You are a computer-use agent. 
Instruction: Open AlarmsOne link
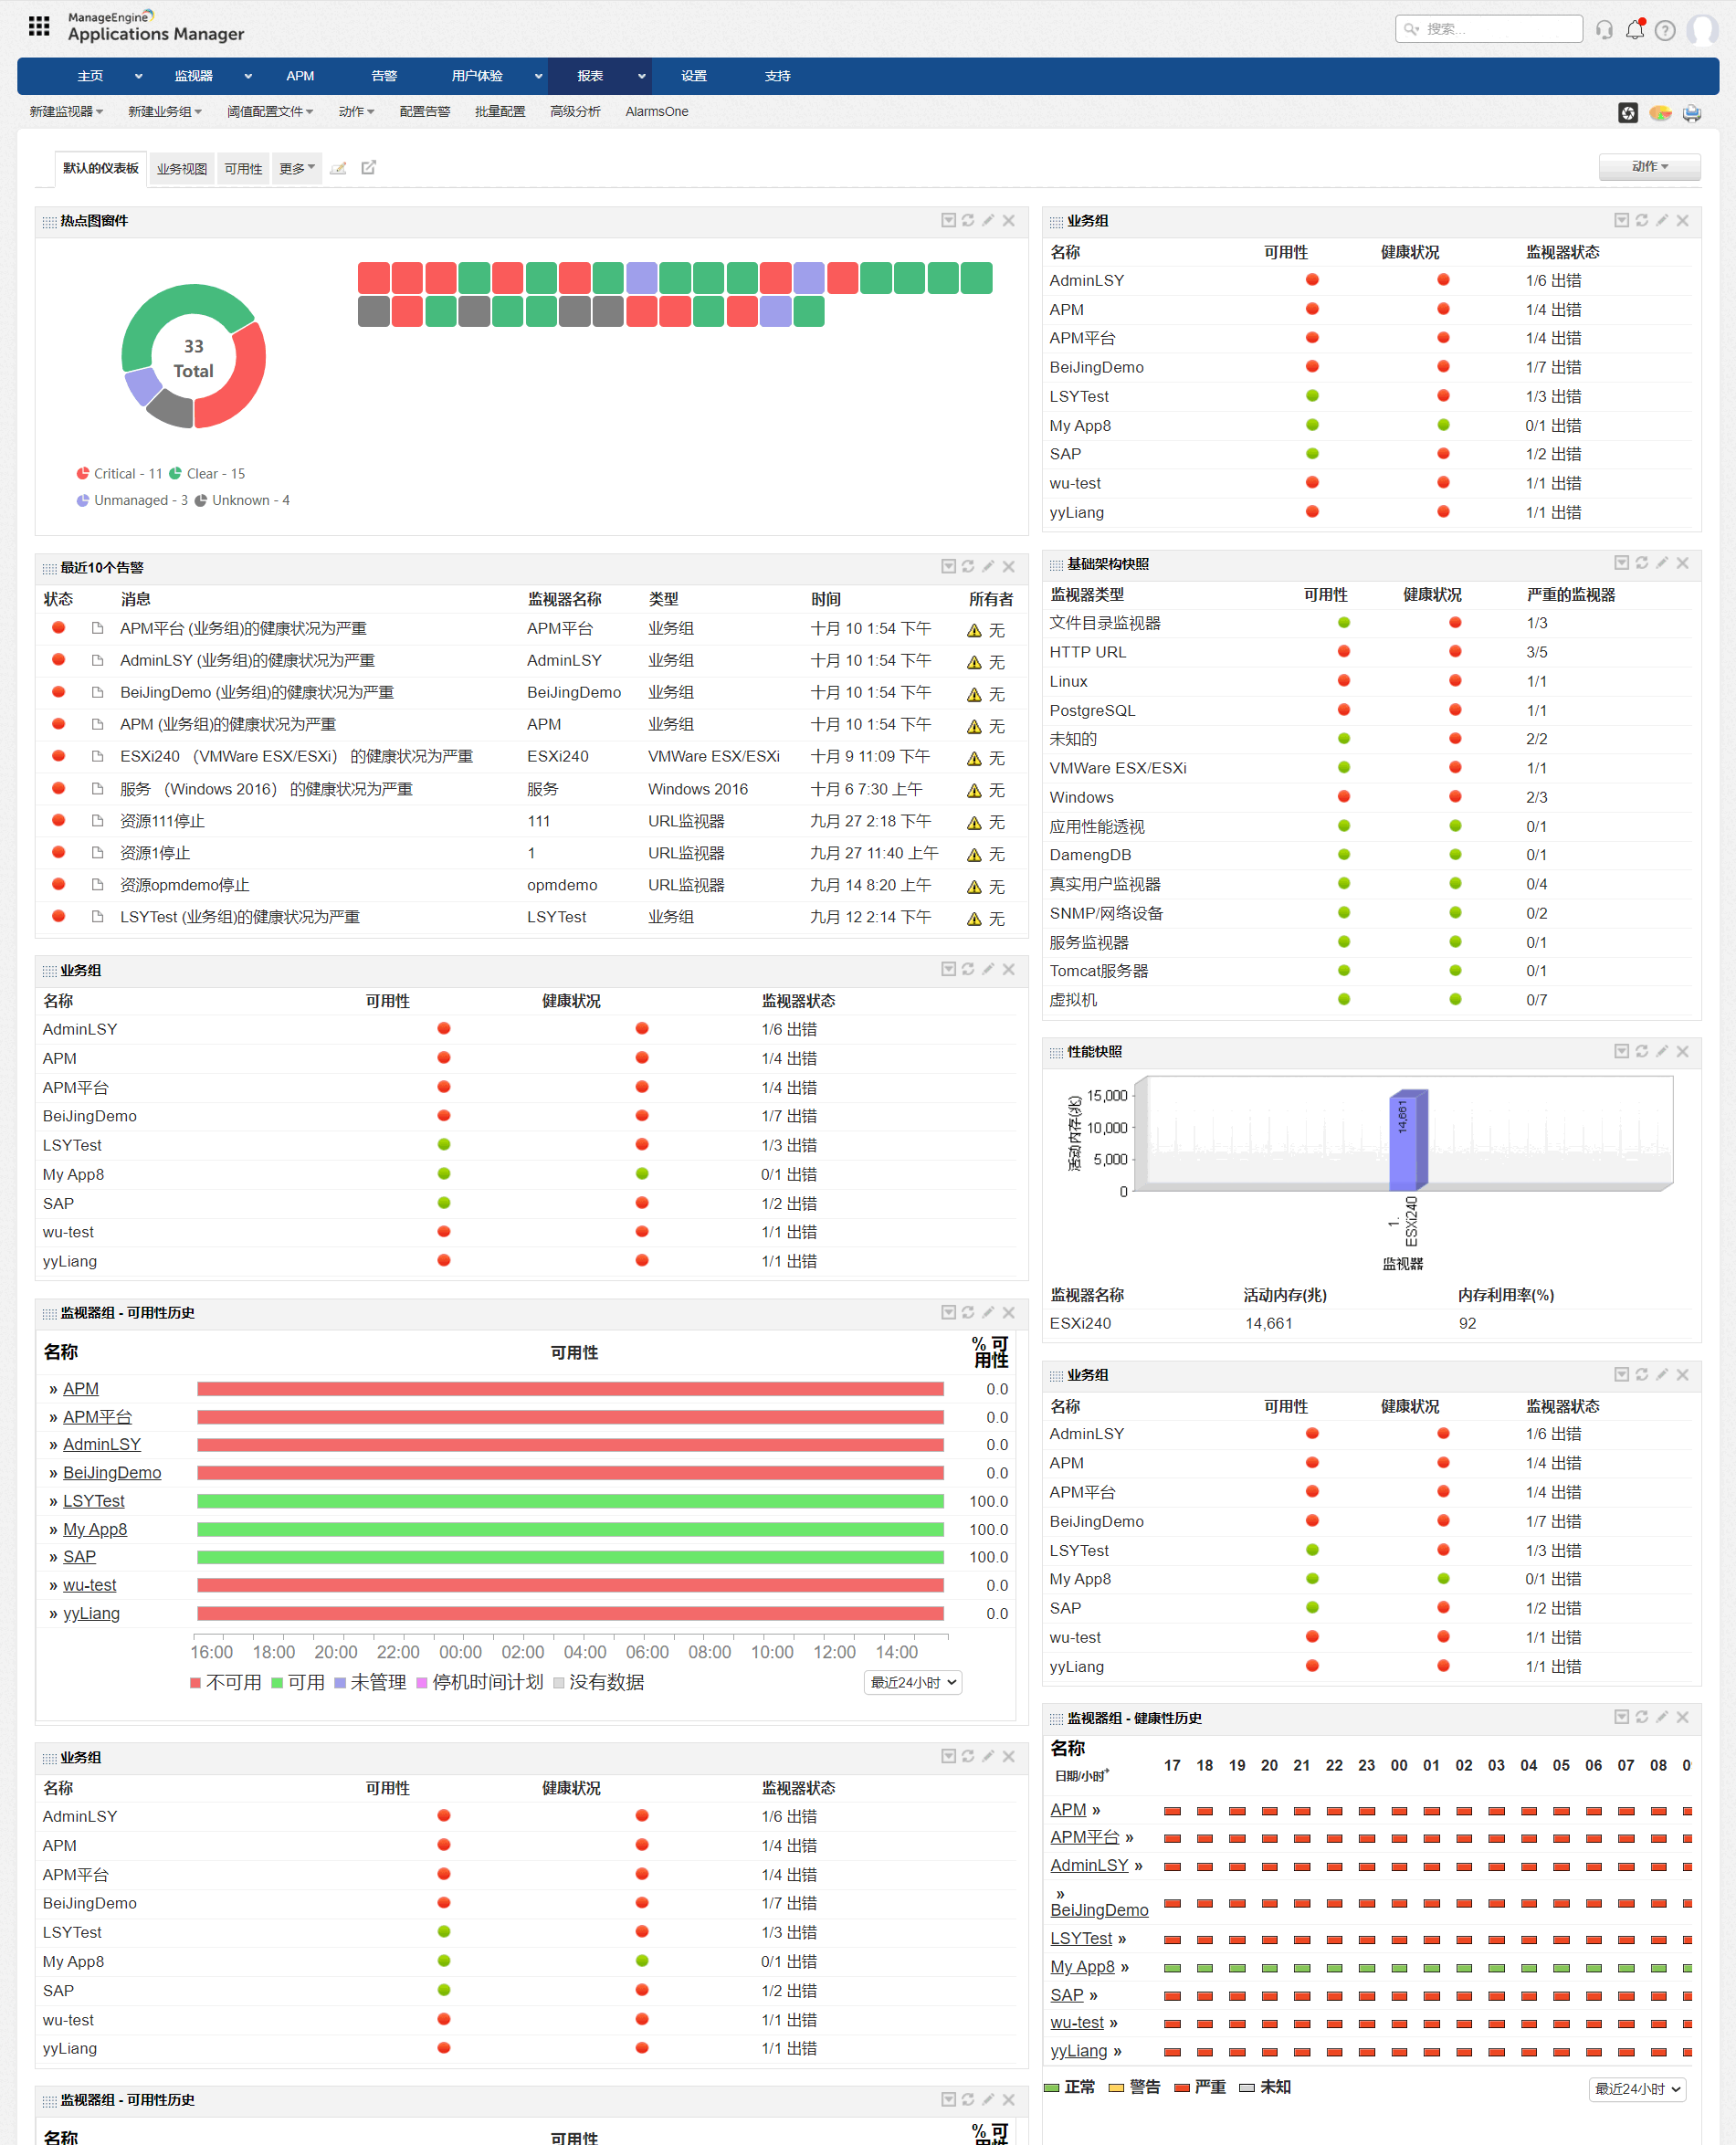tap(657, 112)
